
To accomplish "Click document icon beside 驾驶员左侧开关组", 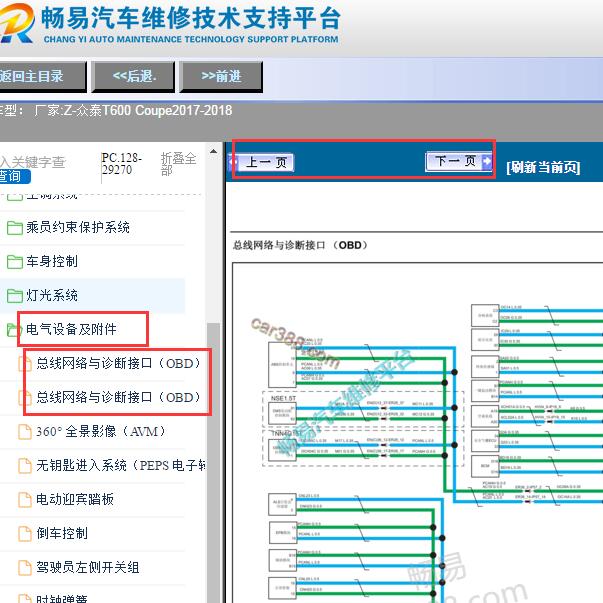I will [25, 568].
